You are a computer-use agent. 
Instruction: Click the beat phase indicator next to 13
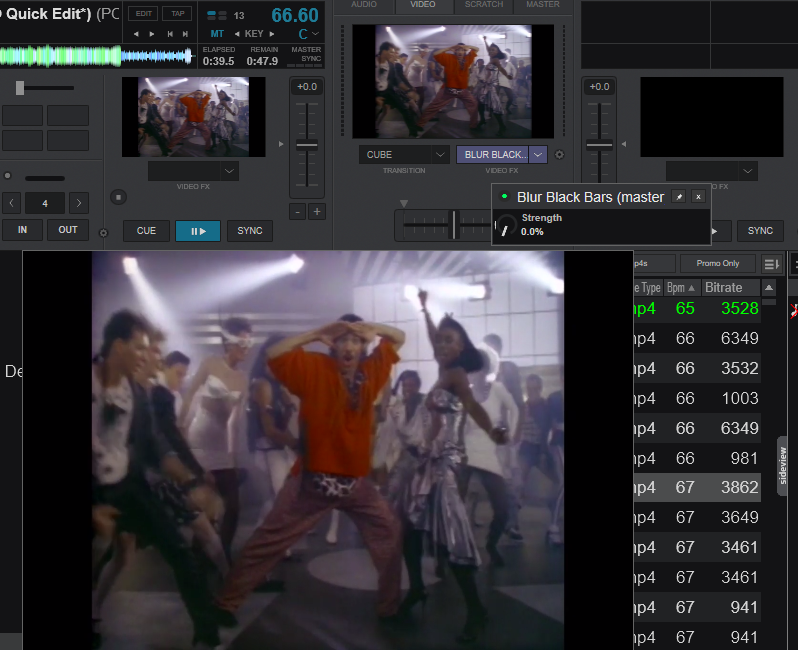pos(217,15)
